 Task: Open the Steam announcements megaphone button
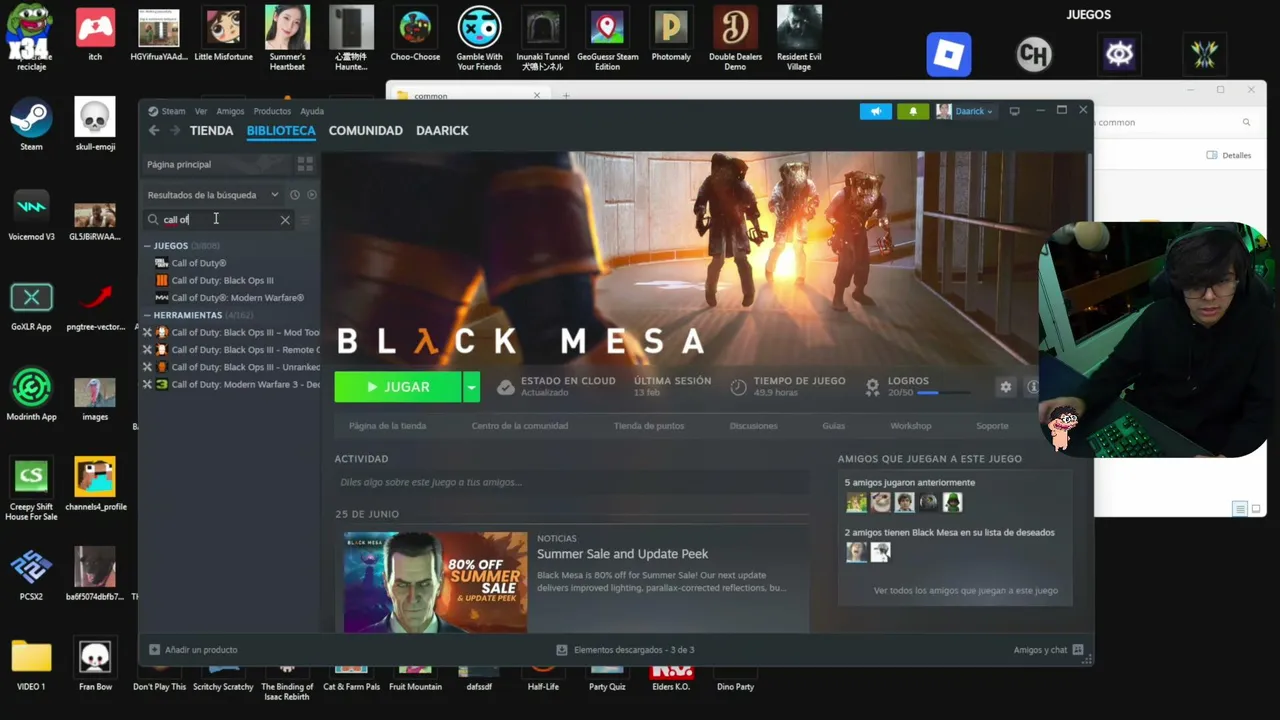pyautogui.click(x=875, y=111)
